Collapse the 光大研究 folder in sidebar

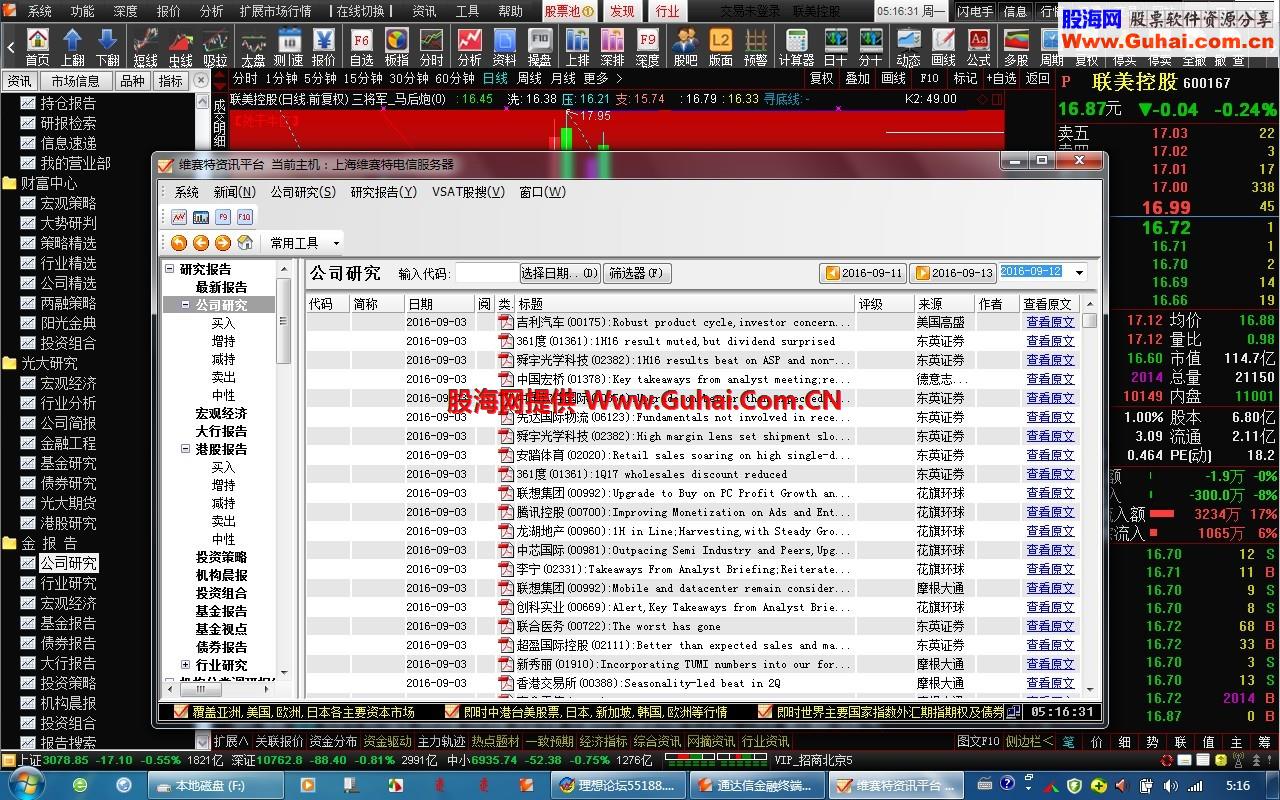[x=10, y=363]
